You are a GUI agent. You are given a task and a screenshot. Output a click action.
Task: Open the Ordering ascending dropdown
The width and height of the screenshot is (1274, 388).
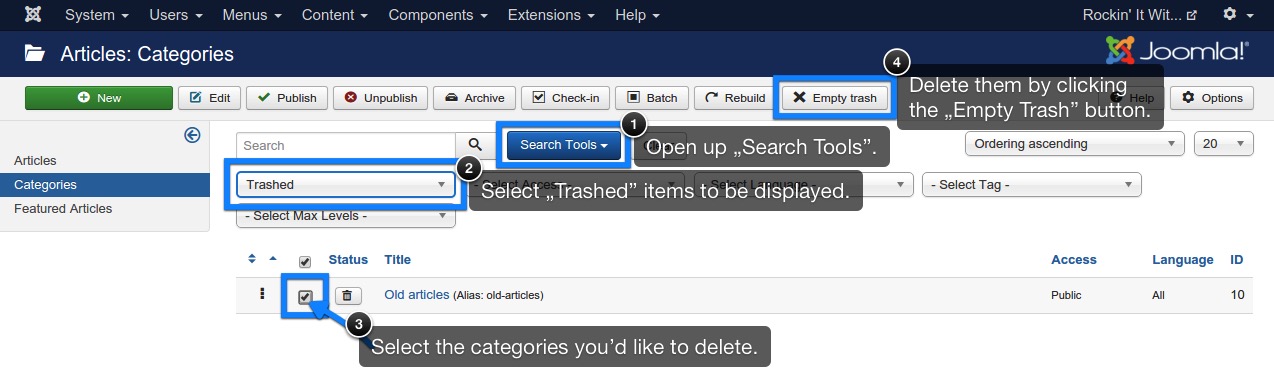point(1075,144)
